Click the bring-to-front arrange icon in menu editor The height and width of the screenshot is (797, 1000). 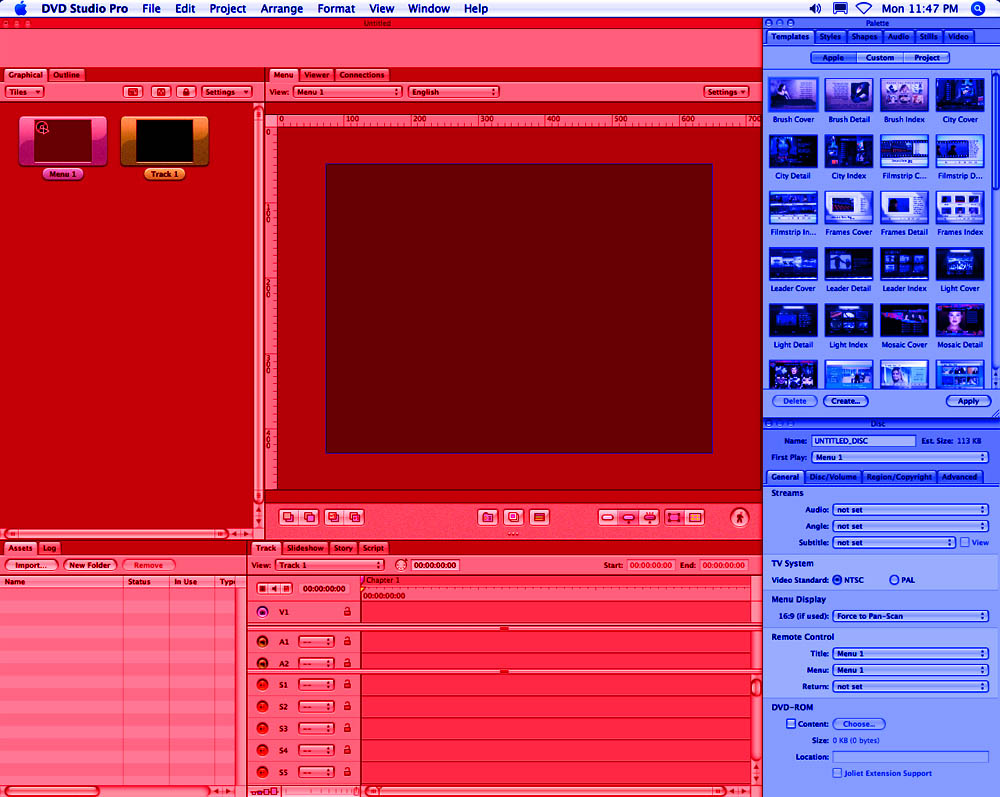(x=288, y=517)
